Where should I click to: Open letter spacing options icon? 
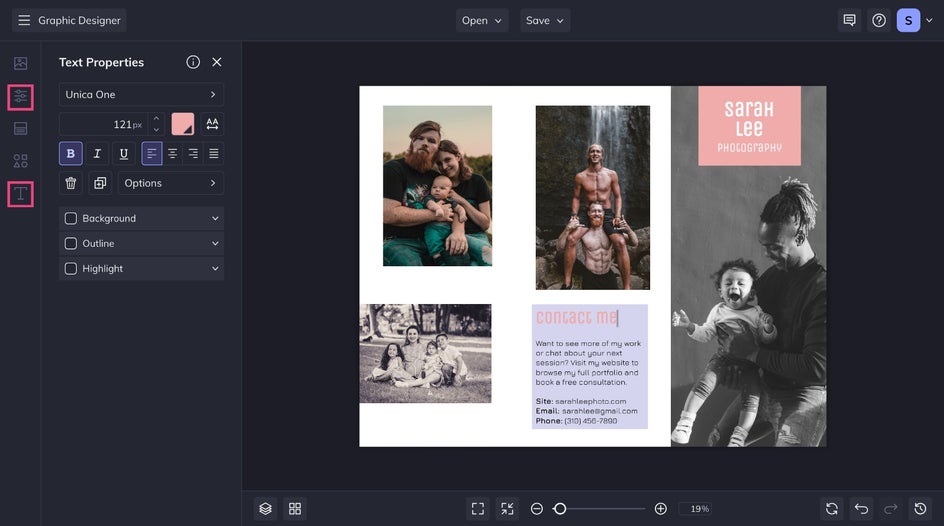(212, 124)
